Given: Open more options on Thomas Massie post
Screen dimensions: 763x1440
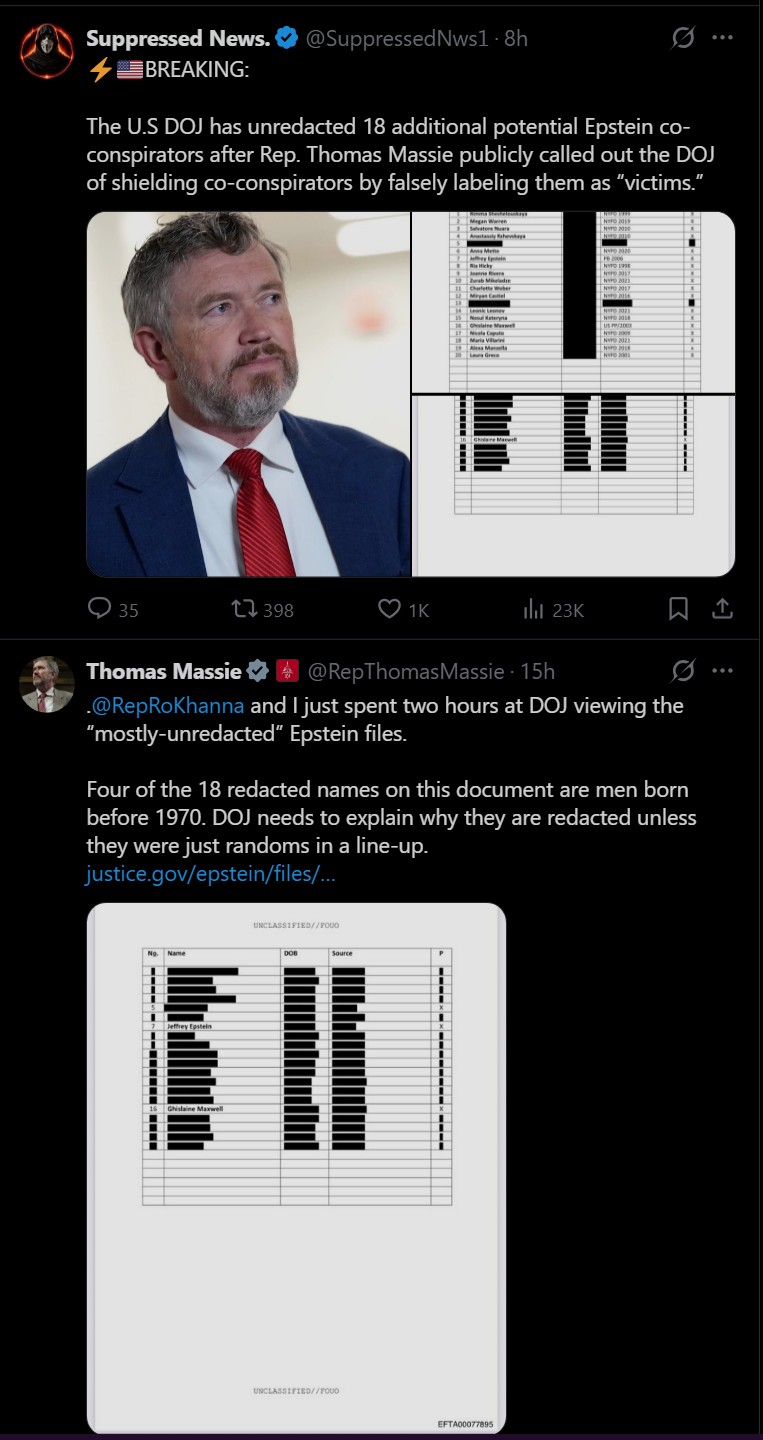Looking at the screenshot, I should pos(722,670).
